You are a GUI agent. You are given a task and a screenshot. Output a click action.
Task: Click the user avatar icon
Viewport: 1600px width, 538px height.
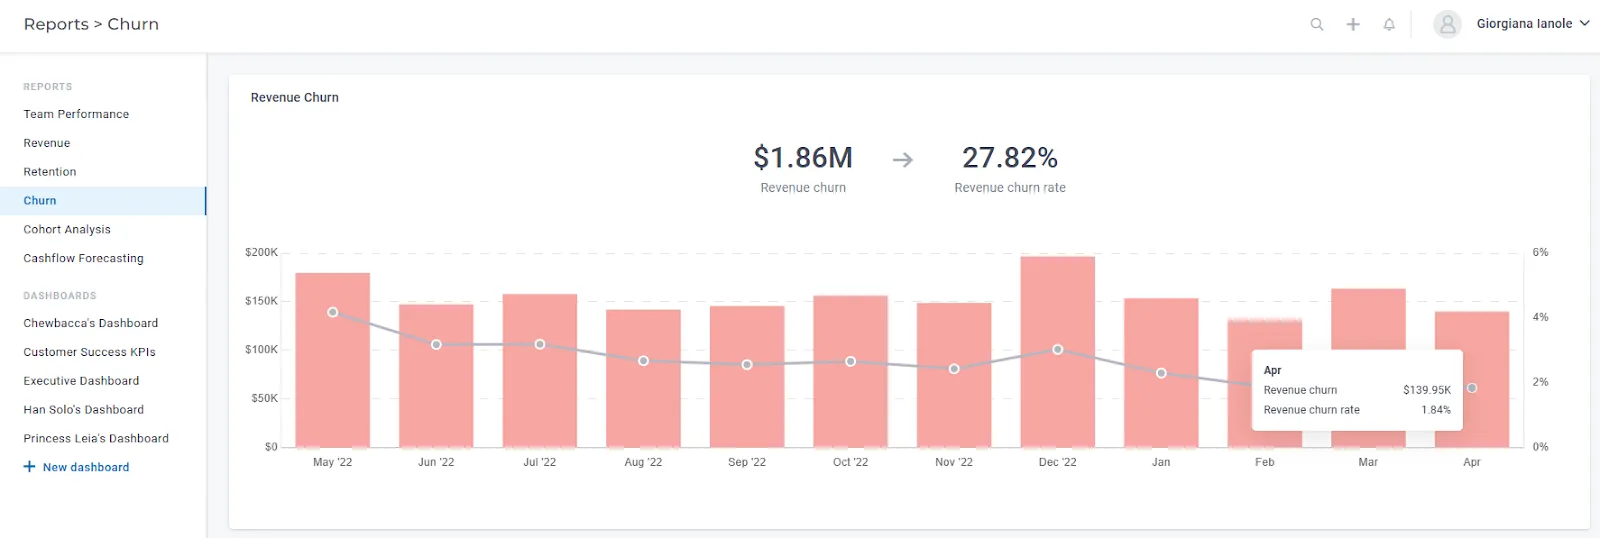pyautogui.click(x=1447, y=24)
